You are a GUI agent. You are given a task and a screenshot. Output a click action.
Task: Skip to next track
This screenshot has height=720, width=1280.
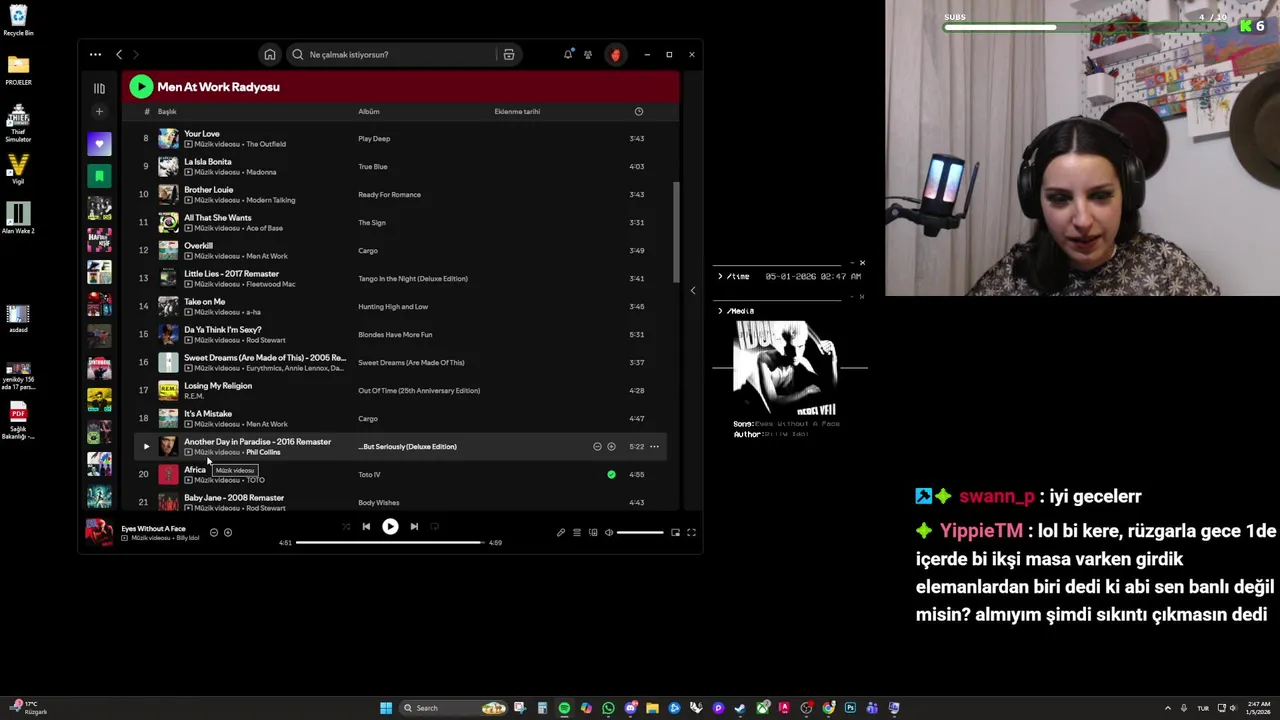414,526
